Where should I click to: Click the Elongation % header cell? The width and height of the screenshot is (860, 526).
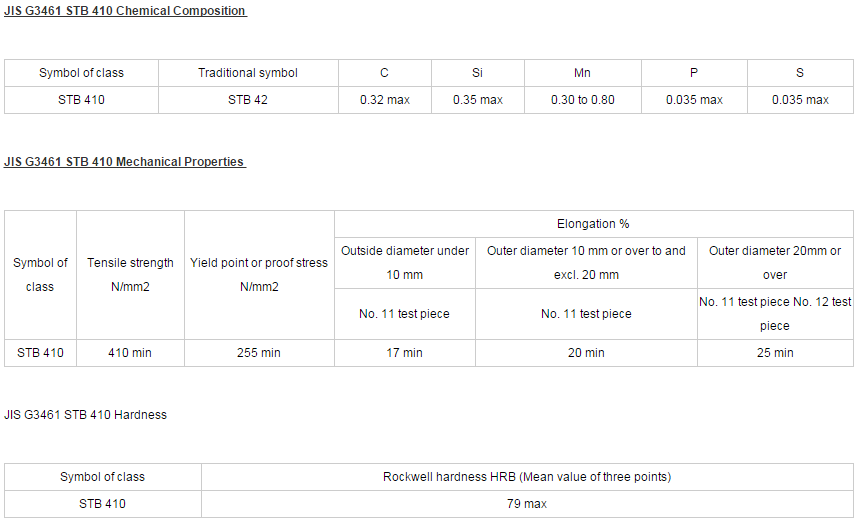click(x=593, y=224)
